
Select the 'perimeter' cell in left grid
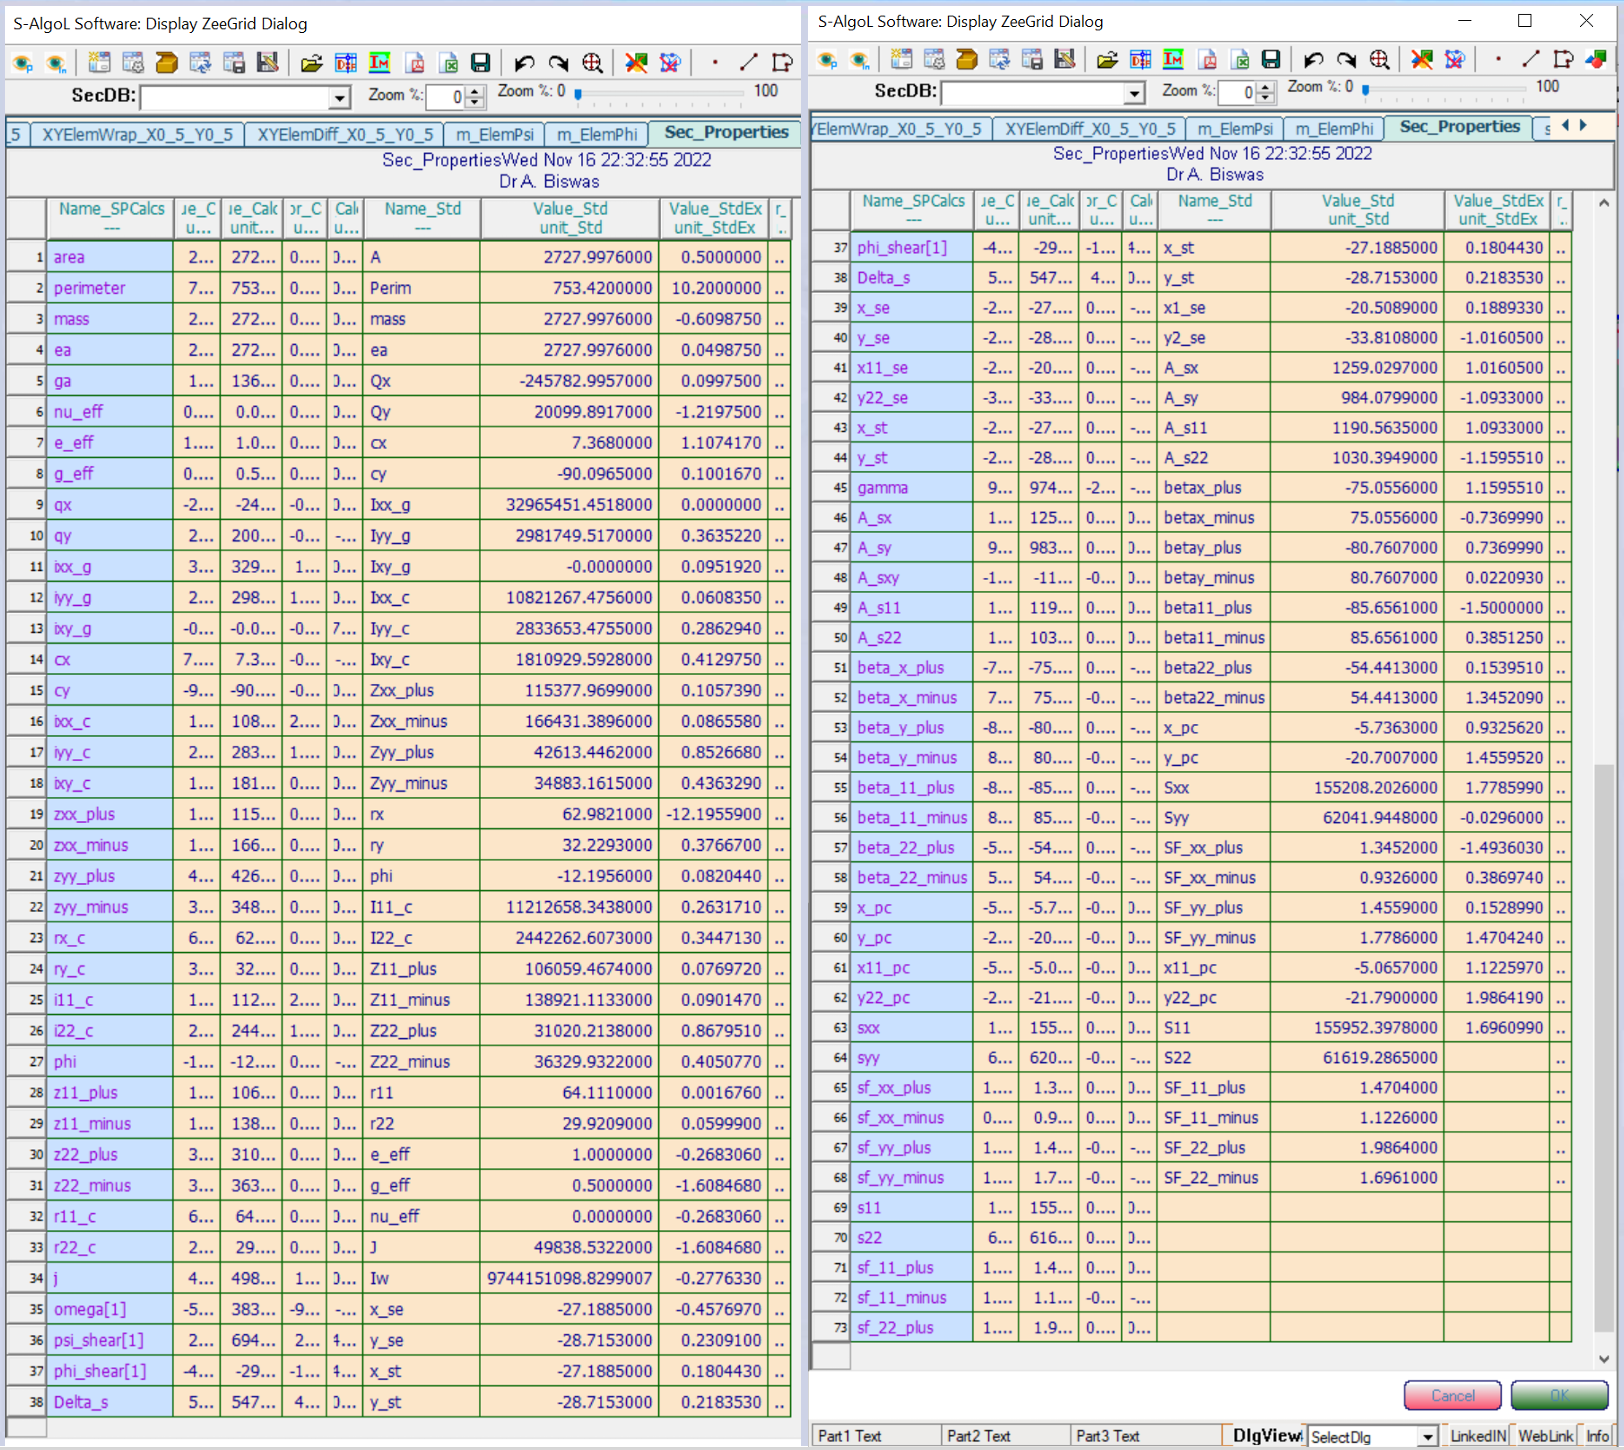coord(111,288)
